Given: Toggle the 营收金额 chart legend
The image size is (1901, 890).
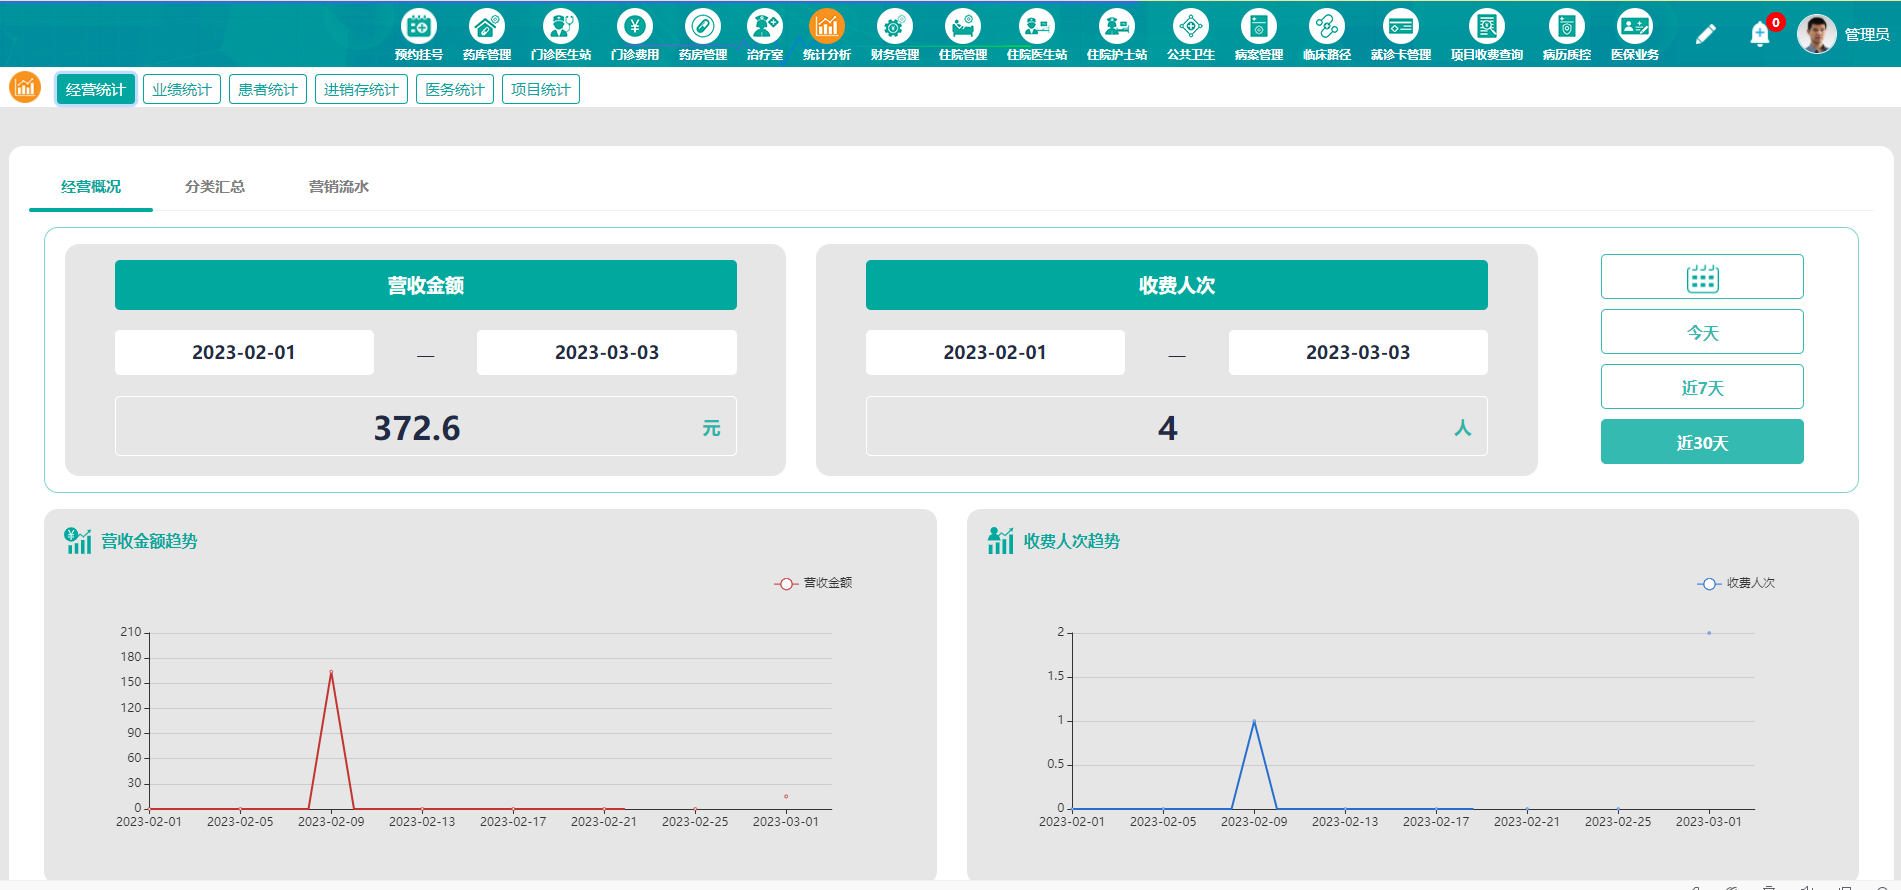Looking at the screenshot, I should [813, 583].
